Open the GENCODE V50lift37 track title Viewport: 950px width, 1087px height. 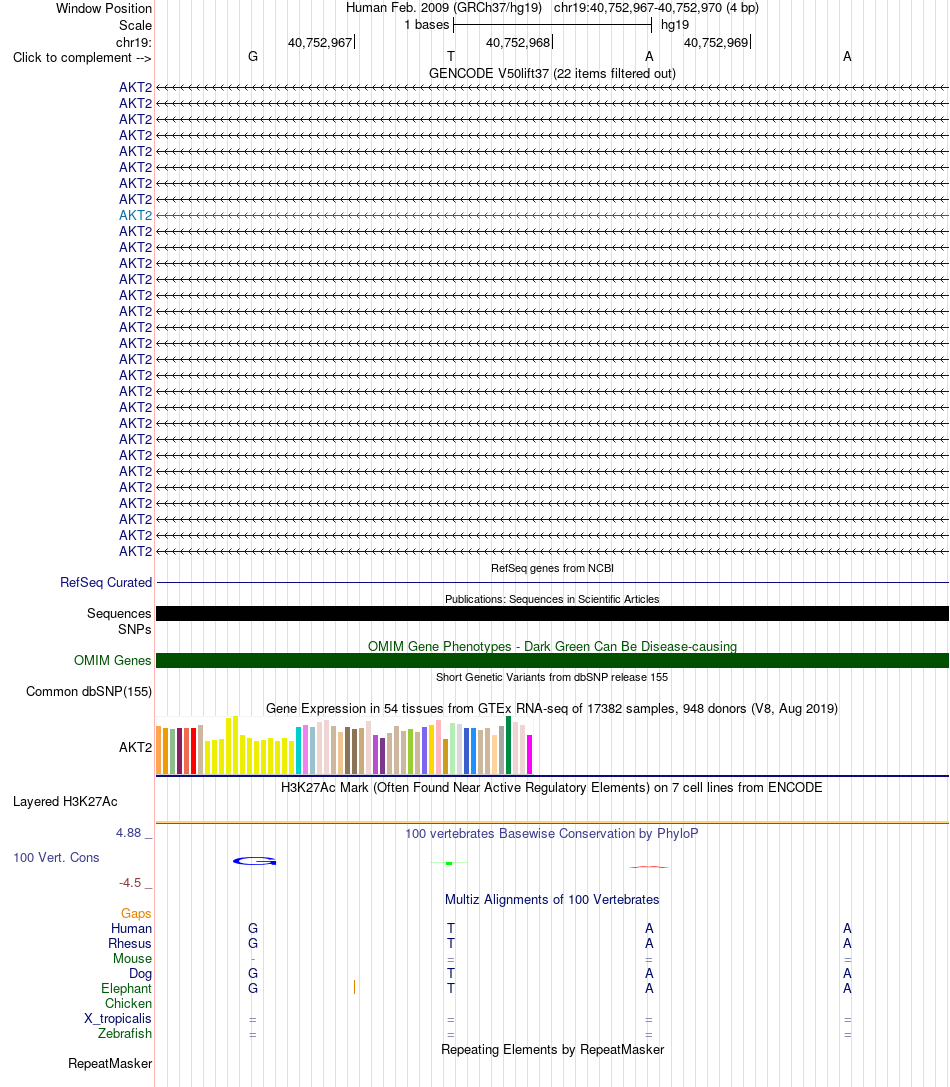click(x=552, y=73)
